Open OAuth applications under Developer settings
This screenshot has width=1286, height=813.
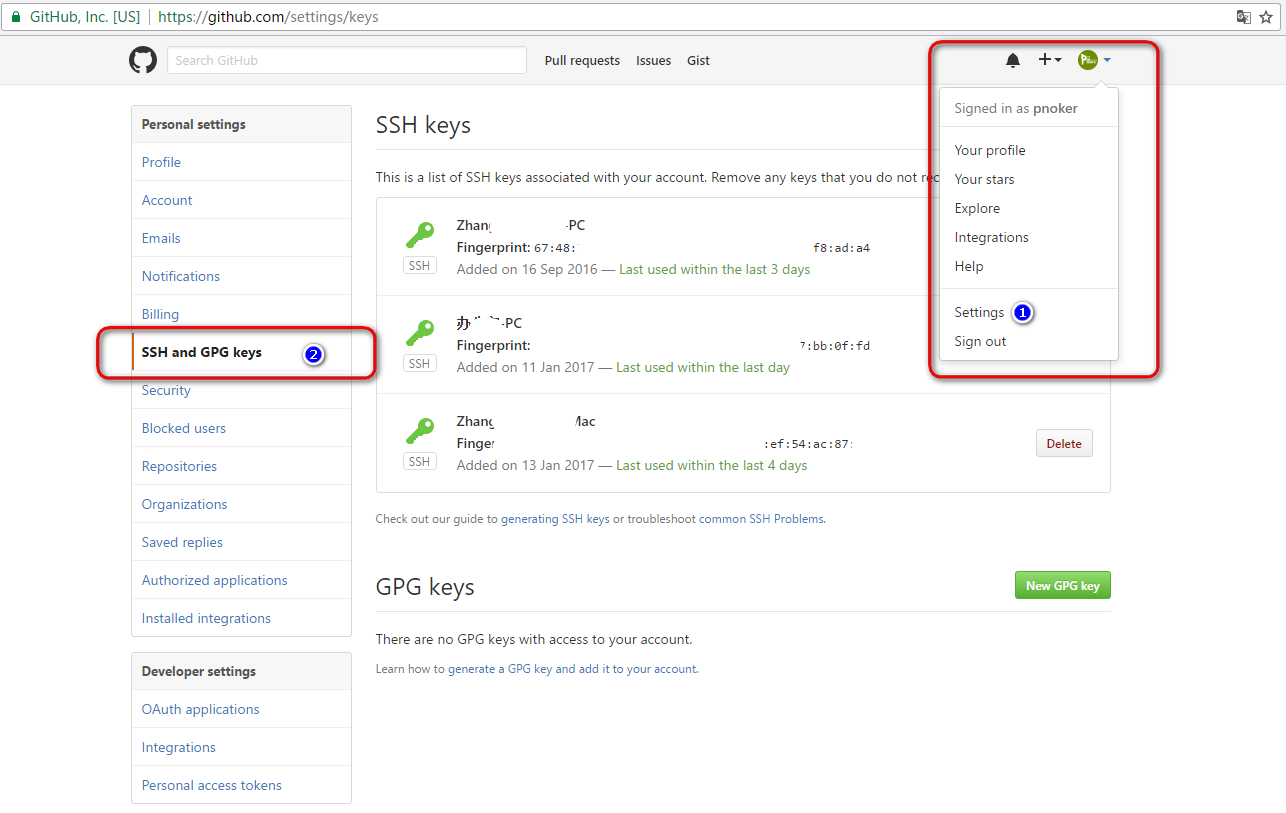tap(241, 709)
